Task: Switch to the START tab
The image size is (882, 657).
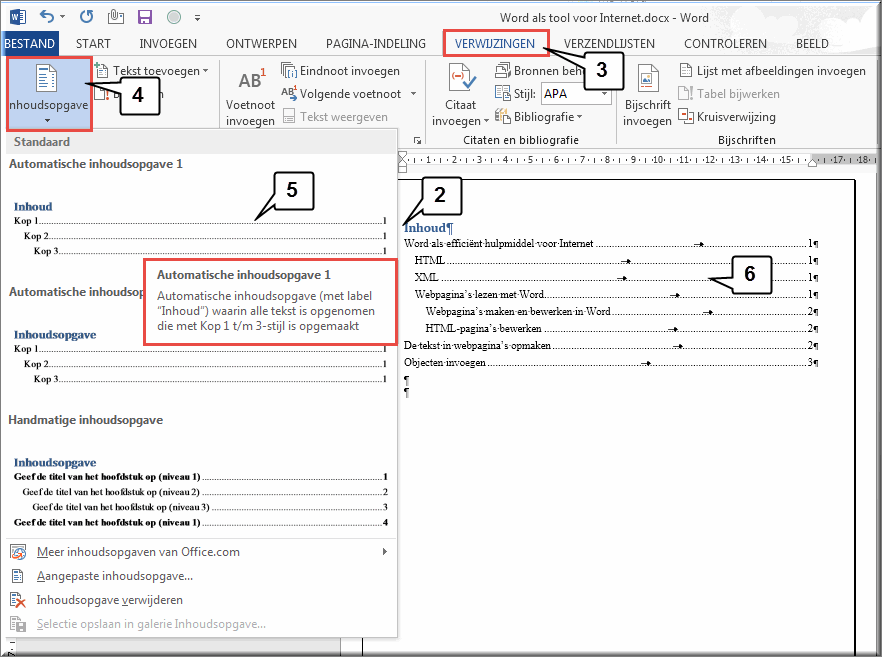Action: [93, 43]
